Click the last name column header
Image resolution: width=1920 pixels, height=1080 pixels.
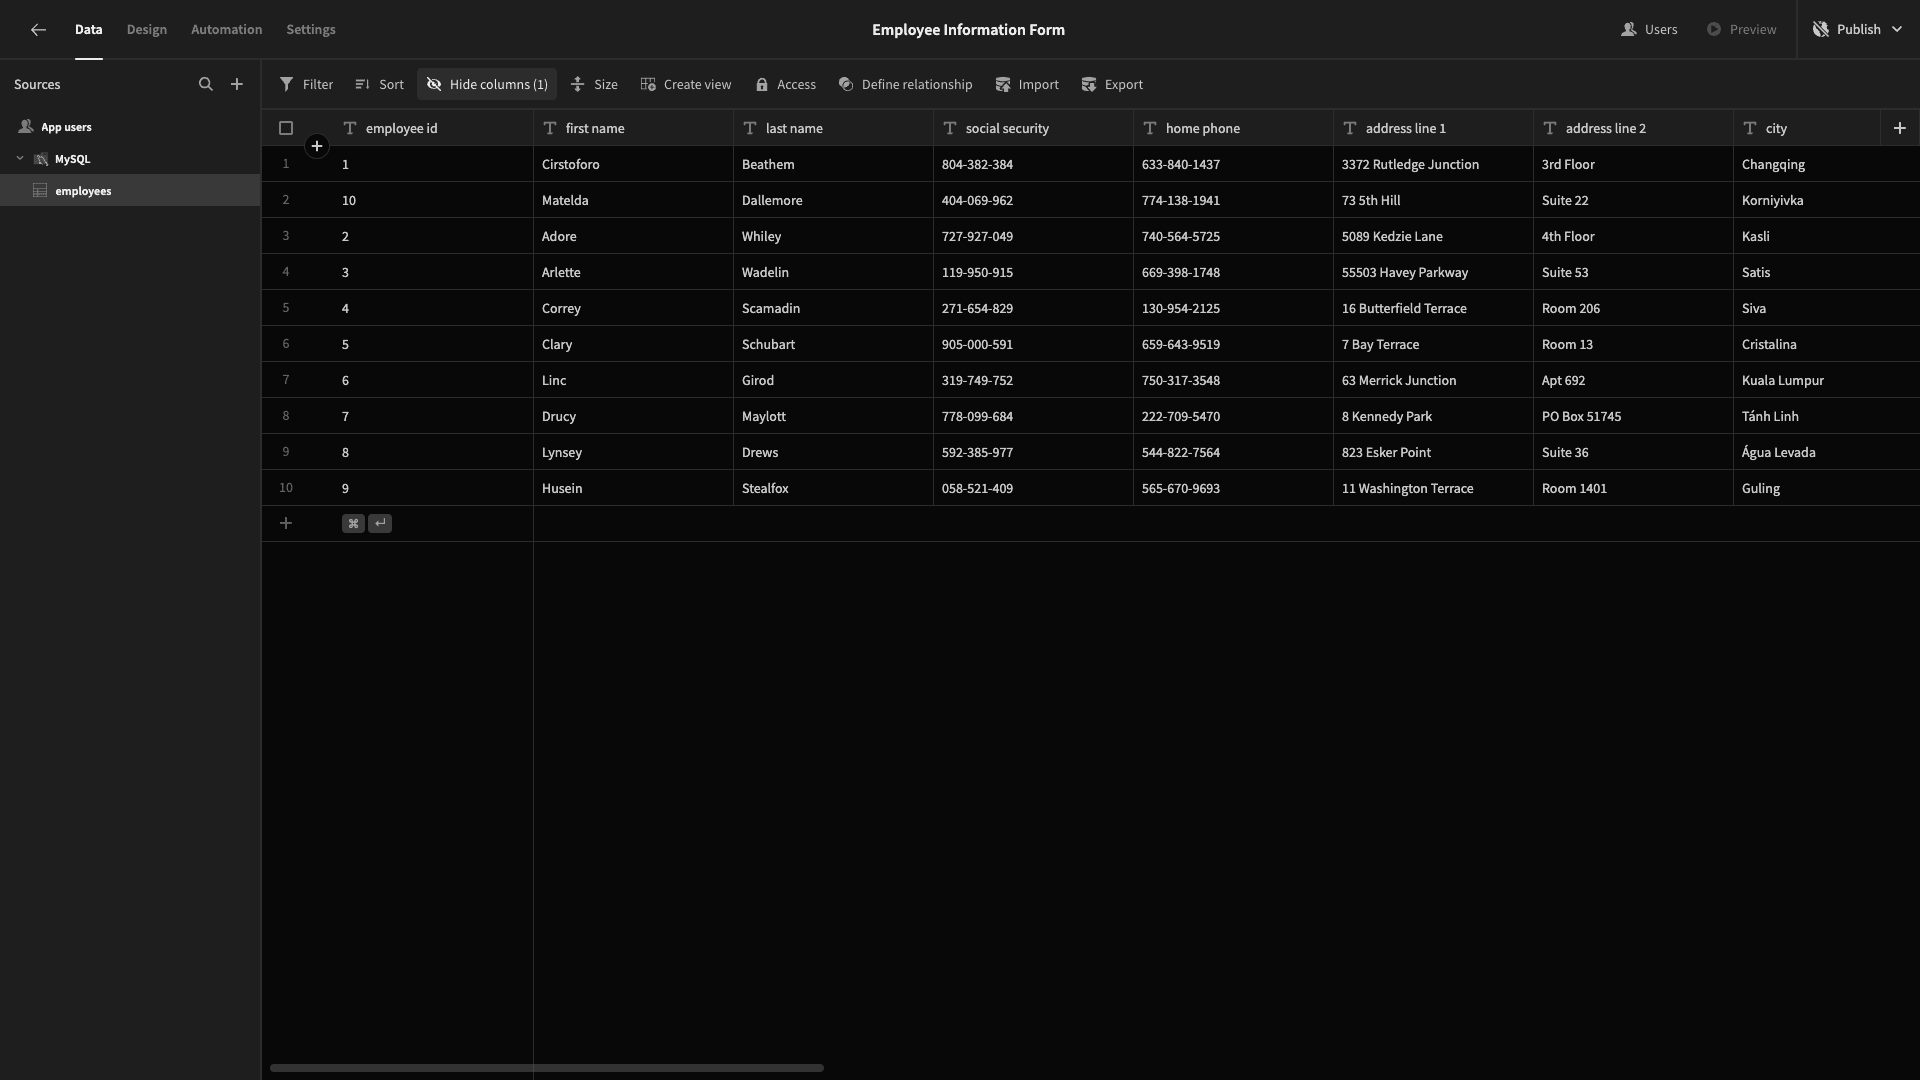tap(833, 128)
